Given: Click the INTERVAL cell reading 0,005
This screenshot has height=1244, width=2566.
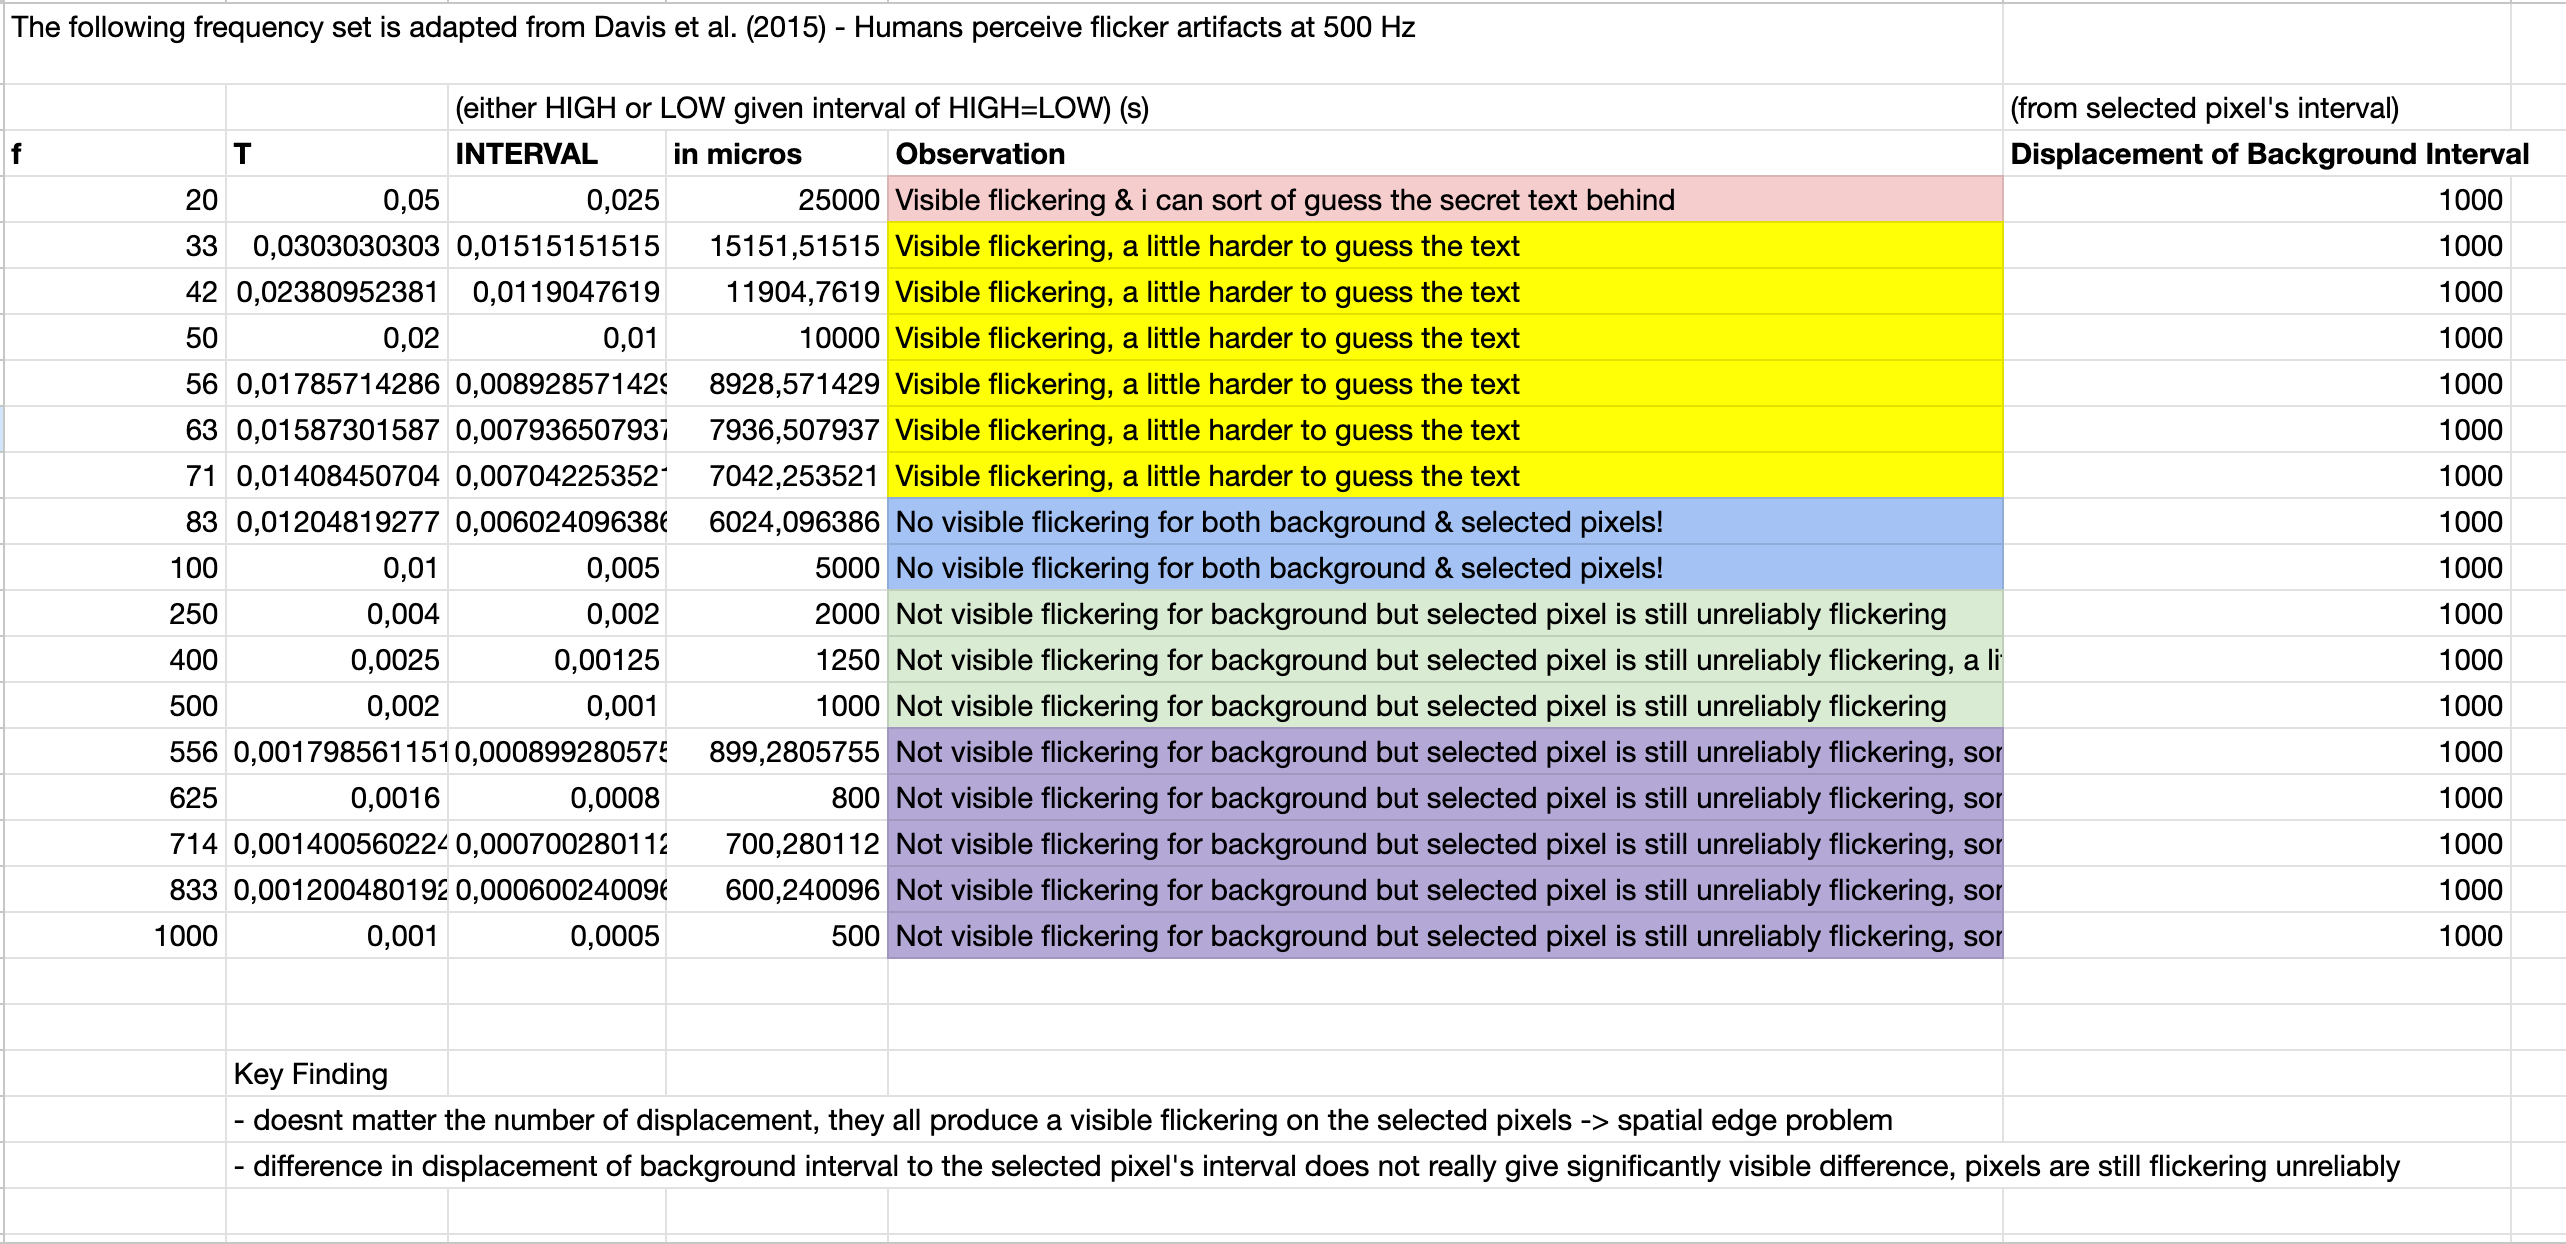Looking at the screenshot, I should point(557,567).
